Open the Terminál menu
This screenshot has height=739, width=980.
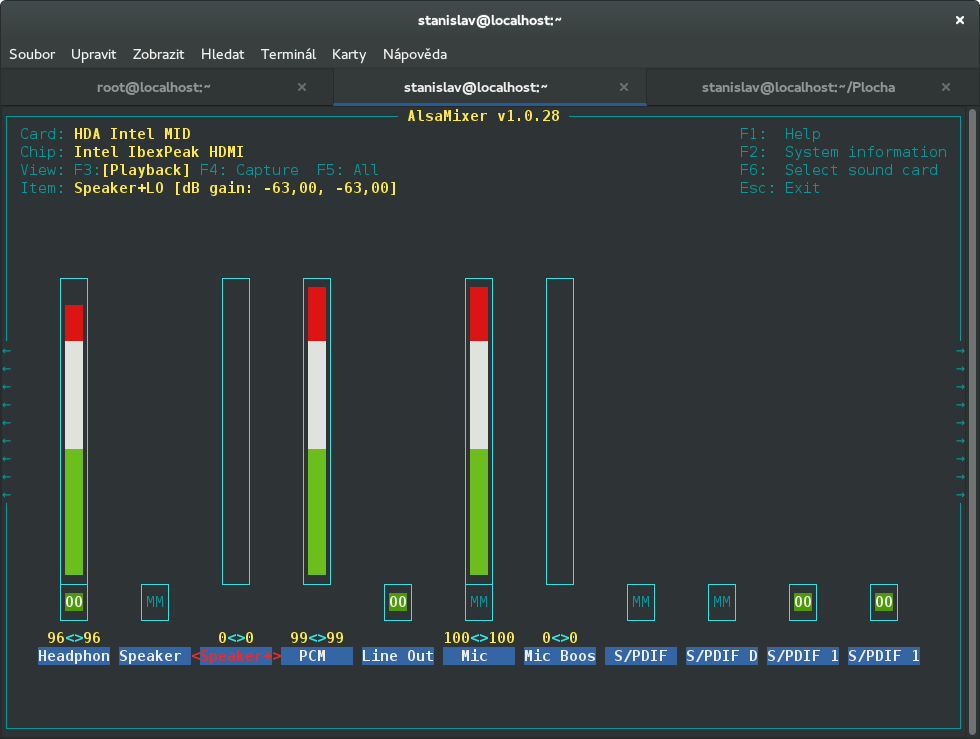(288, 54)
